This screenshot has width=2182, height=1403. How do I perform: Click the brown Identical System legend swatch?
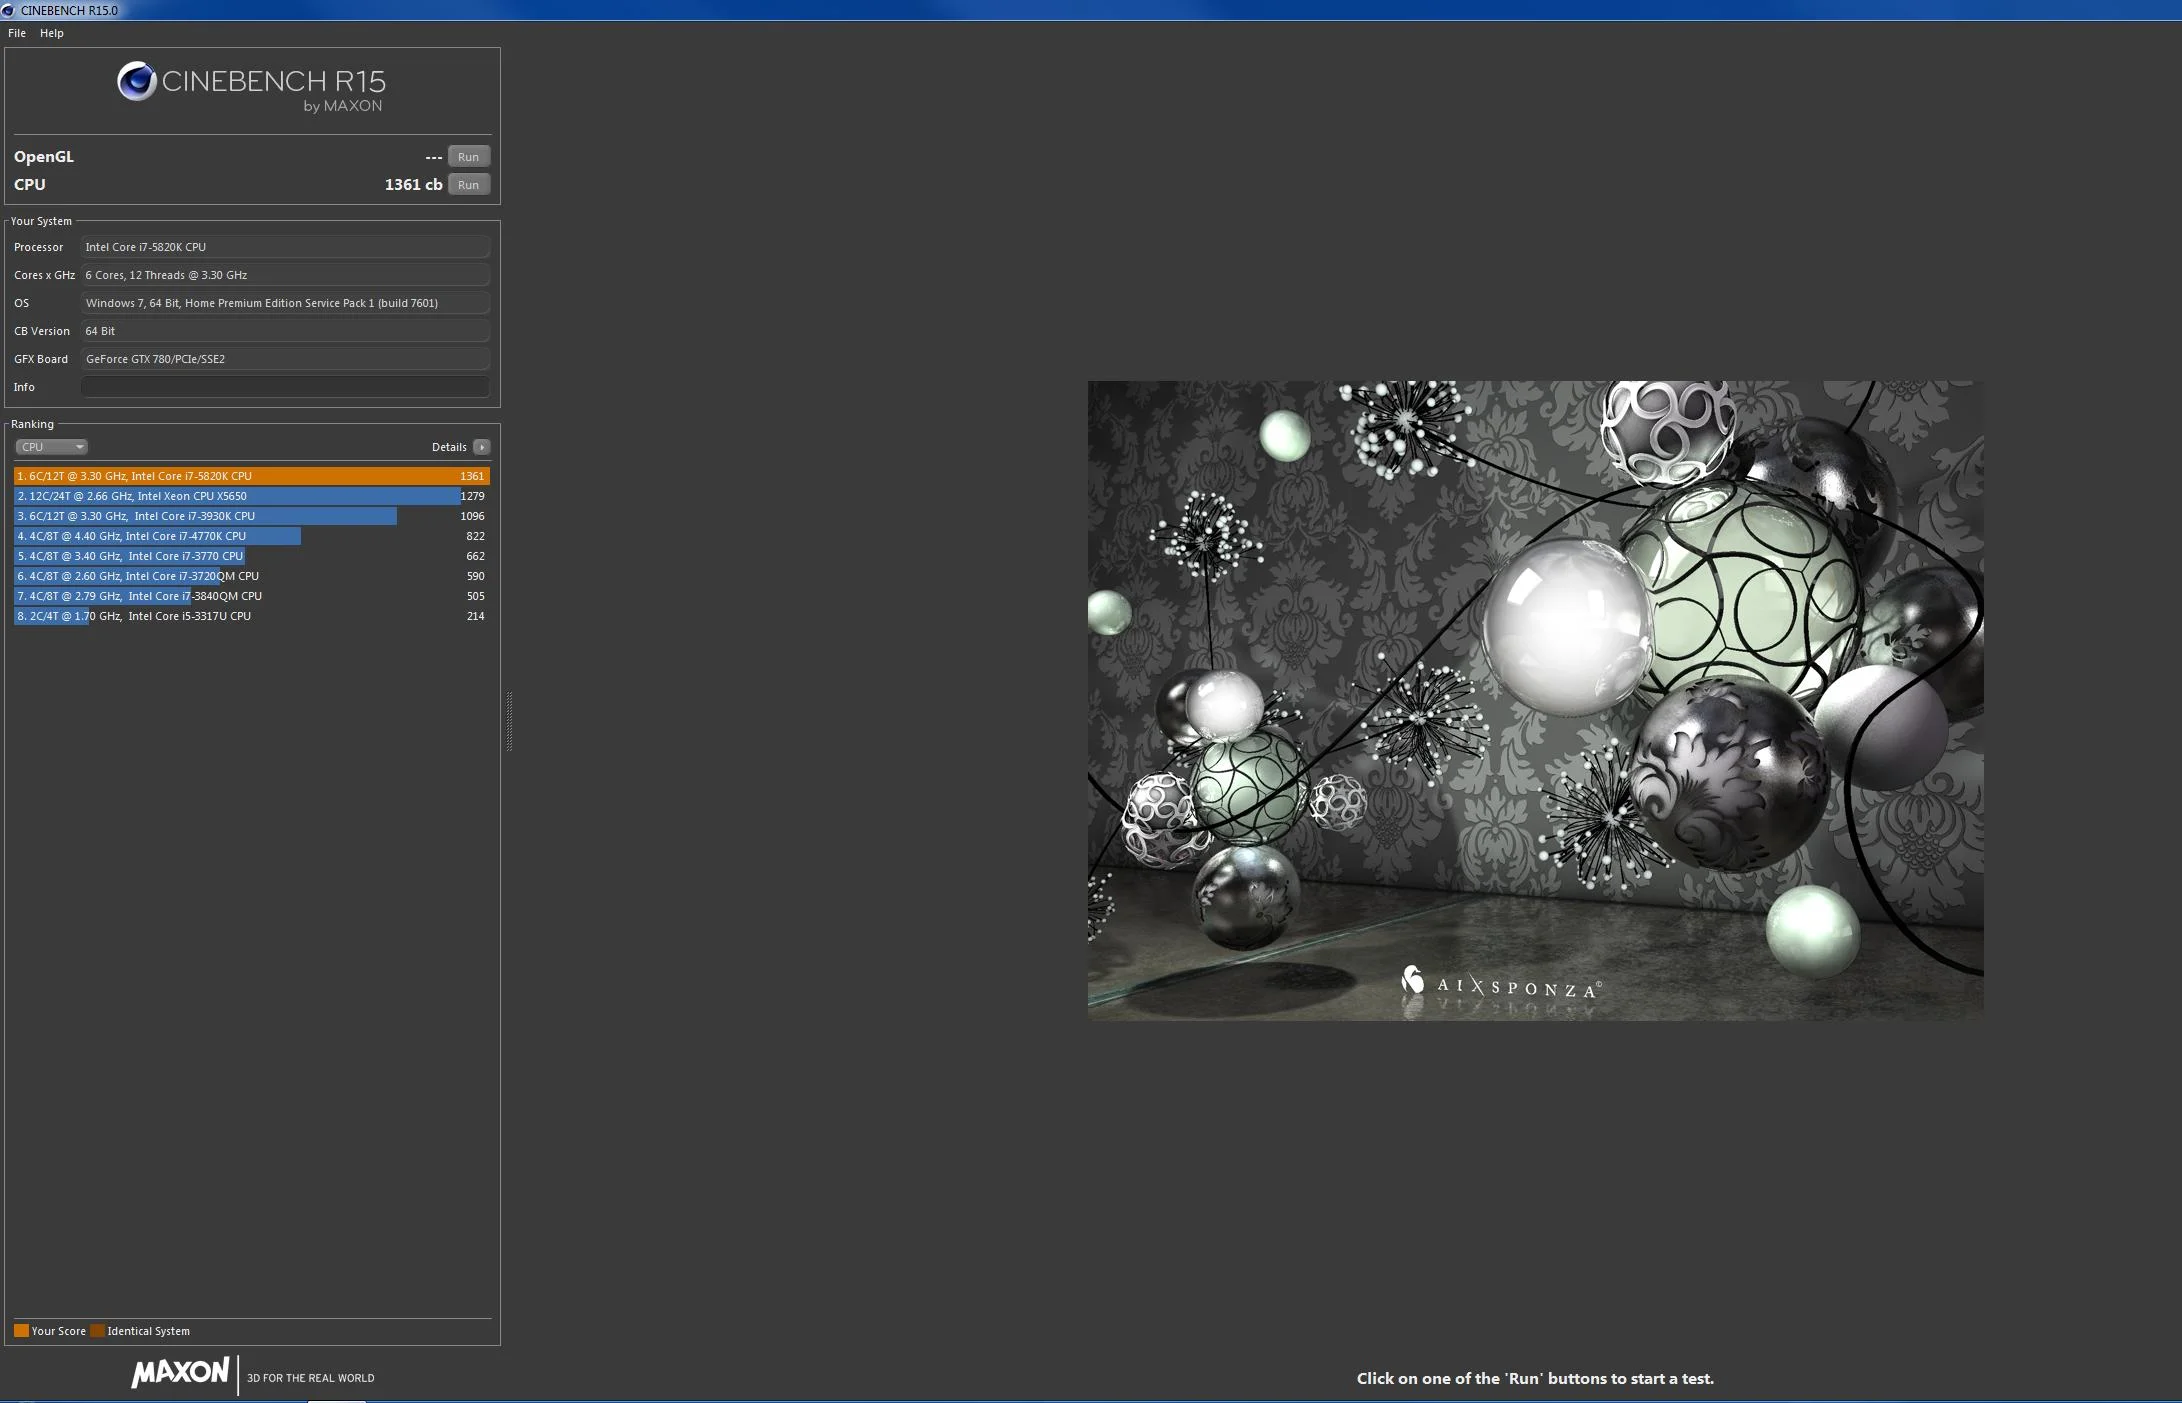97,1331
